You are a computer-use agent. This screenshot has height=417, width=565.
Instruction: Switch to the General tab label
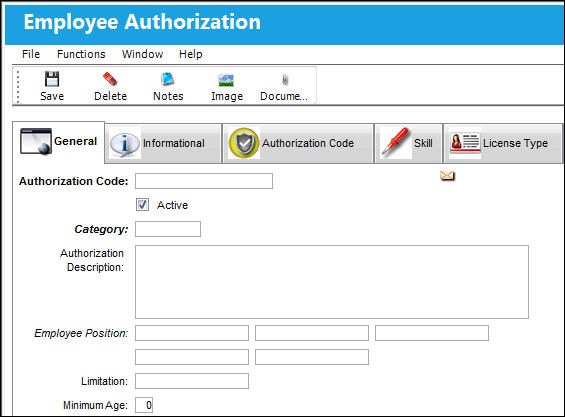tap(75, 141)
